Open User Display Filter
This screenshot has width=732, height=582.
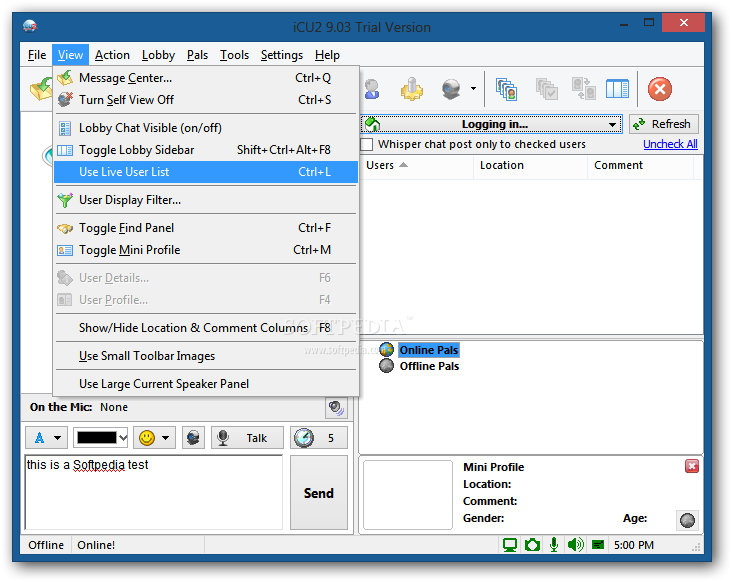coord(206,200)
